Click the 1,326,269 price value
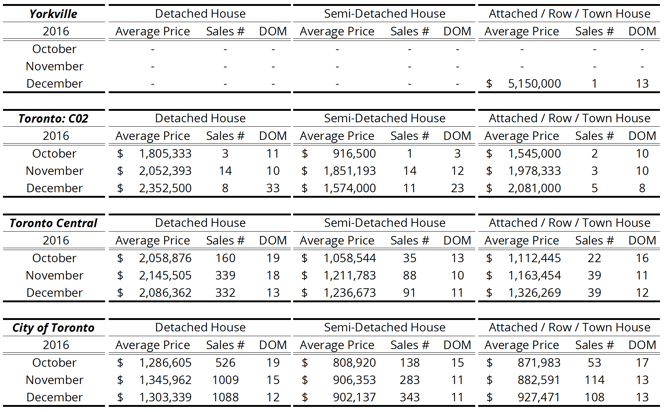 (x=534, y=293)
